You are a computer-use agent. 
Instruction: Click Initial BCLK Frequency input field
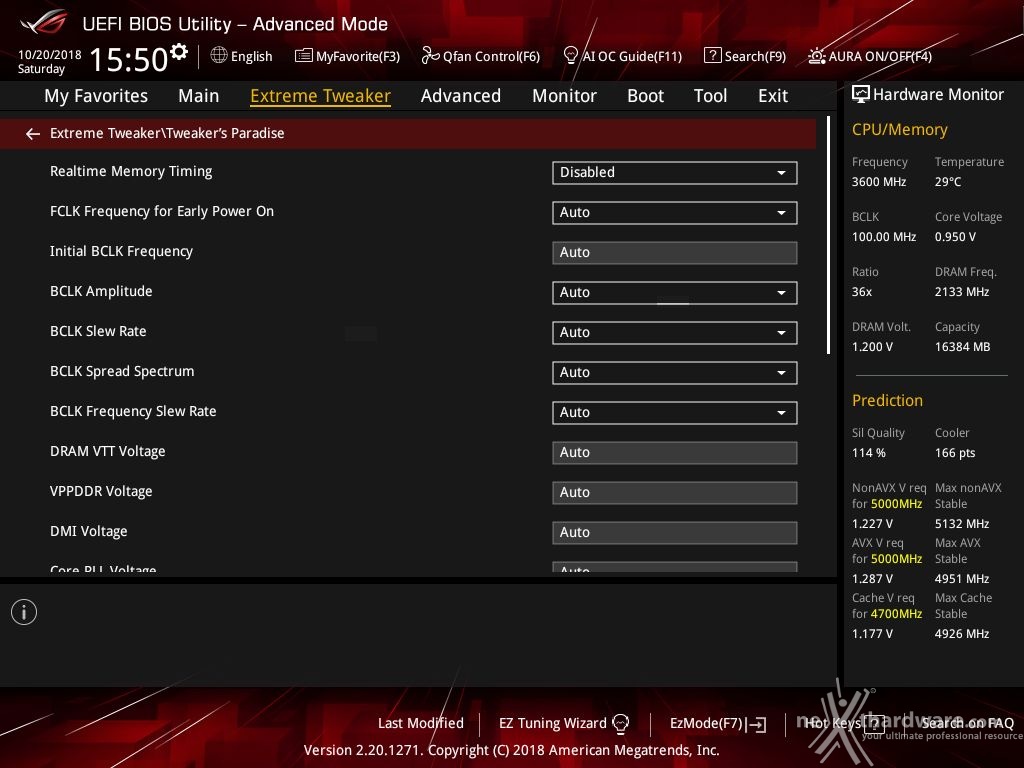pos(675,253)
